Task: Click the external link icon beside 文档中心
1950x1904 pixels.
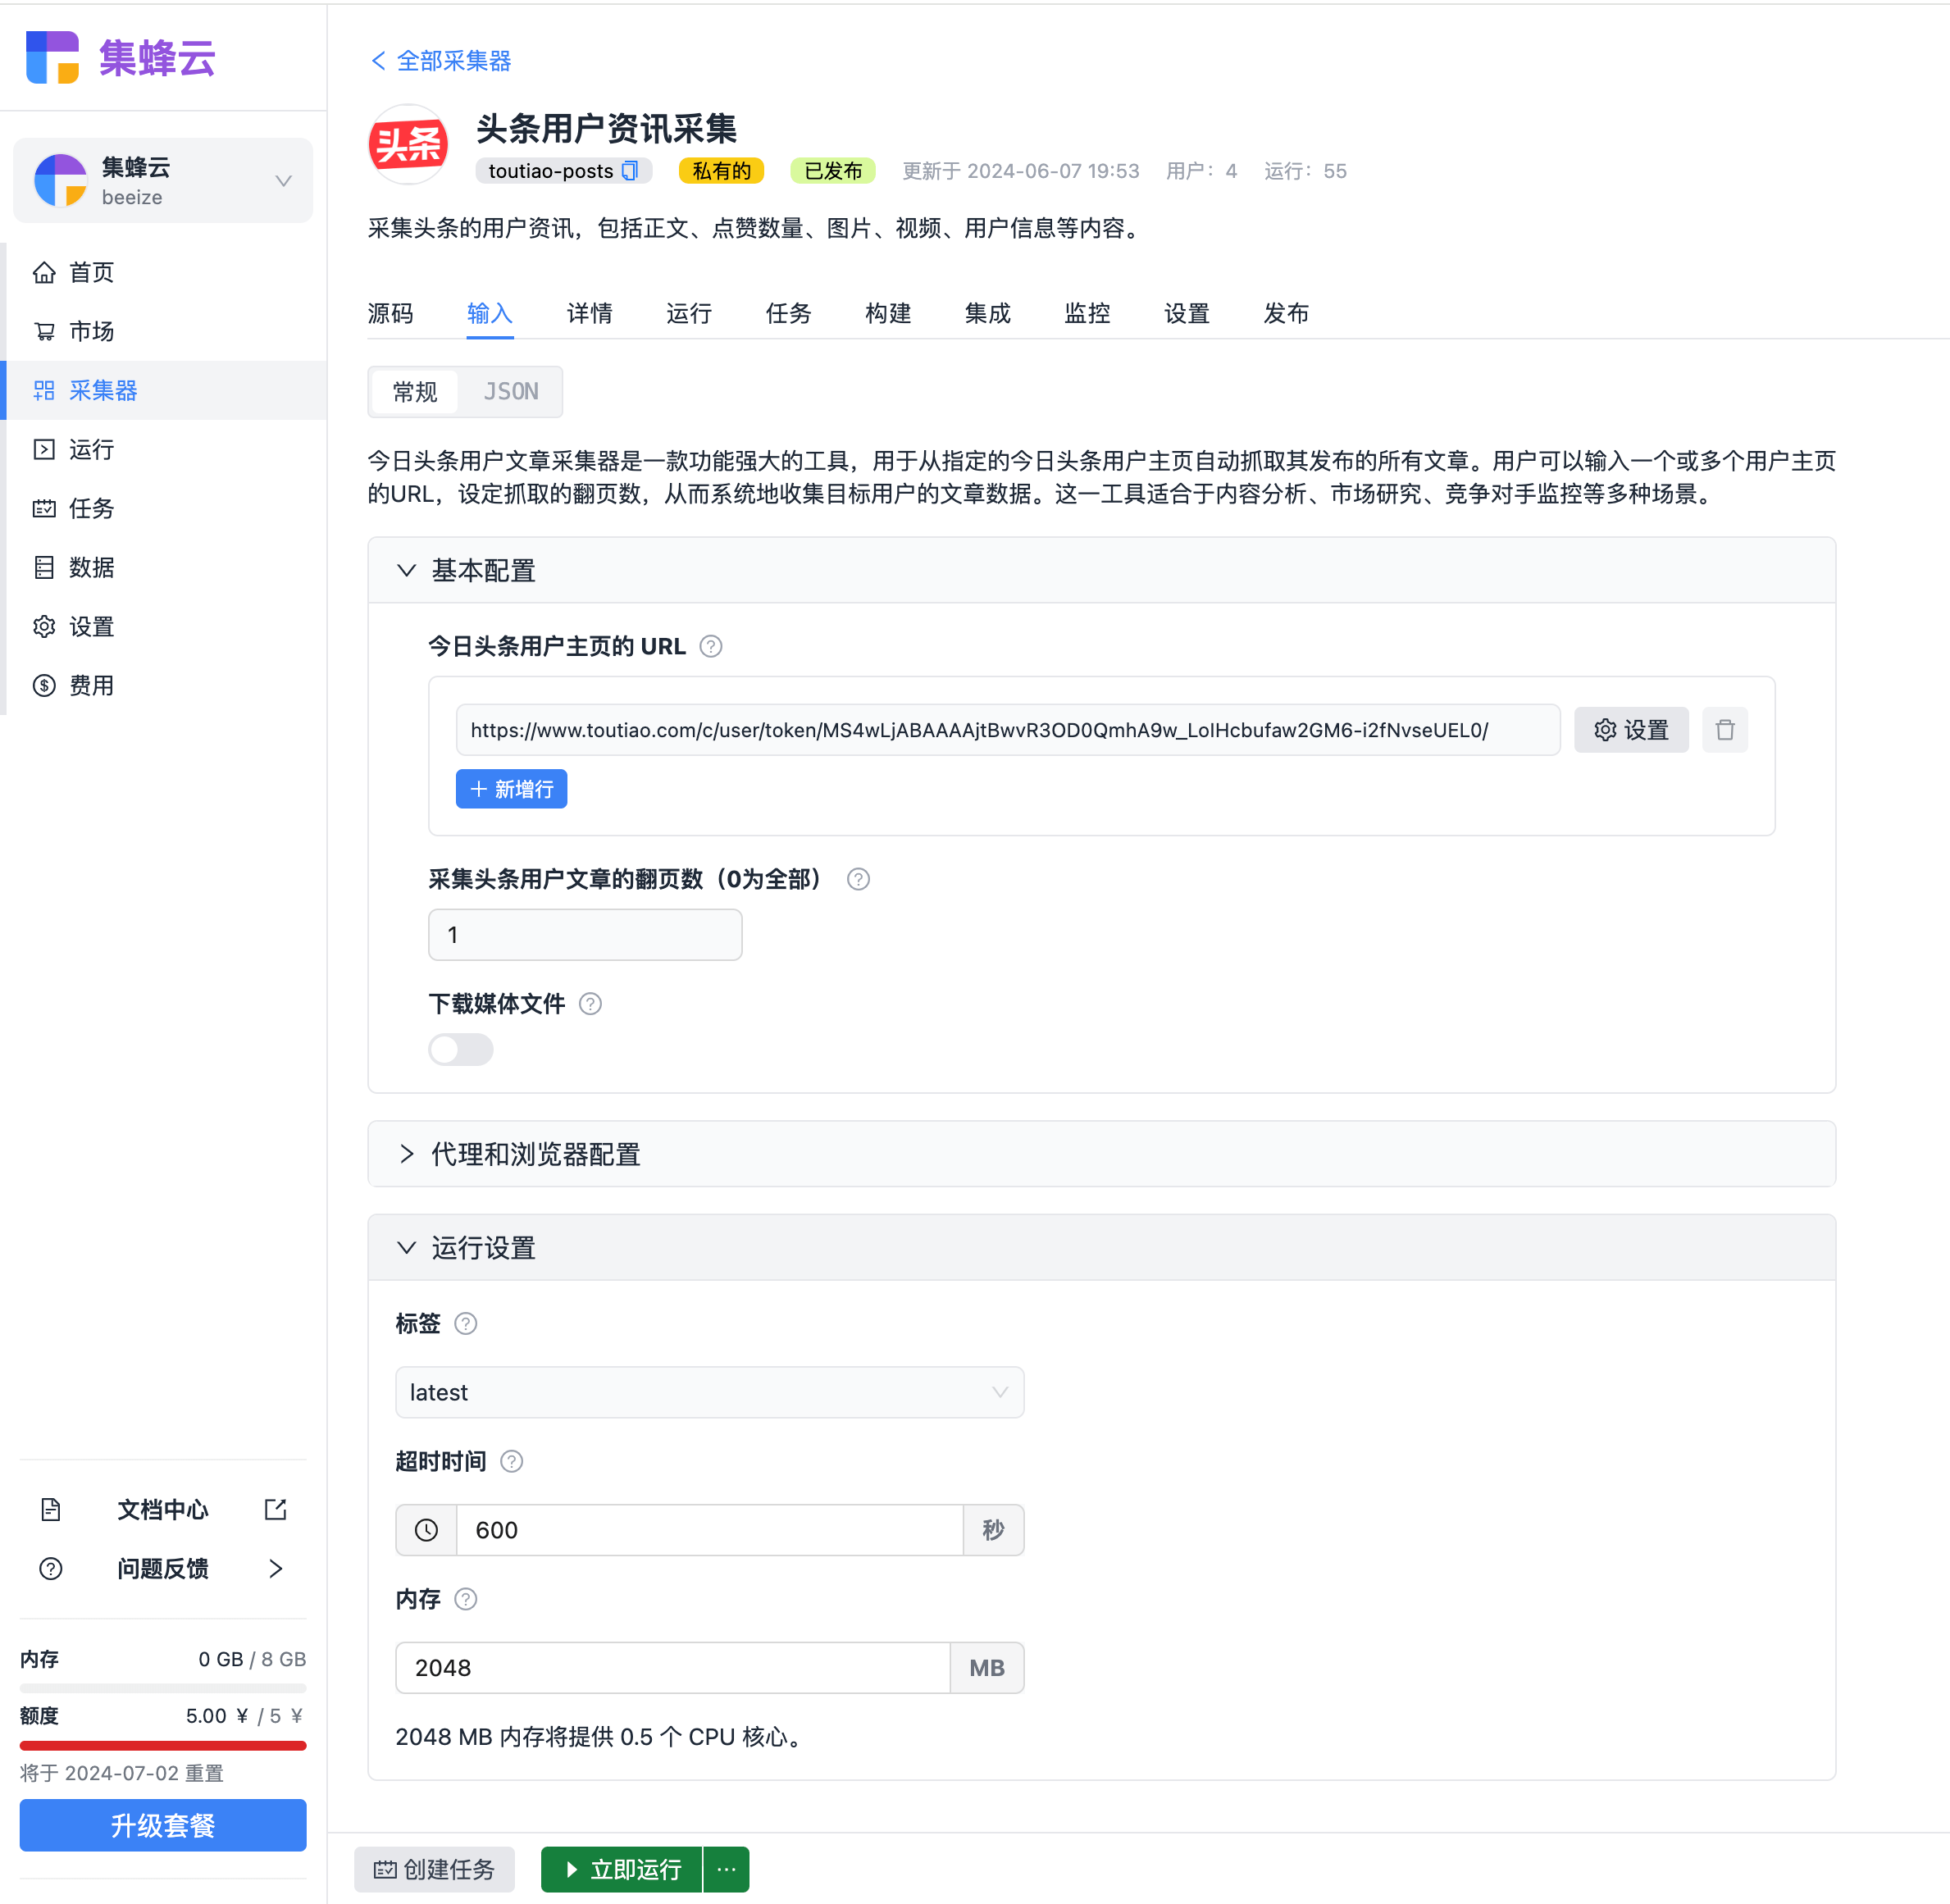Action: [x=276, y=1509]
